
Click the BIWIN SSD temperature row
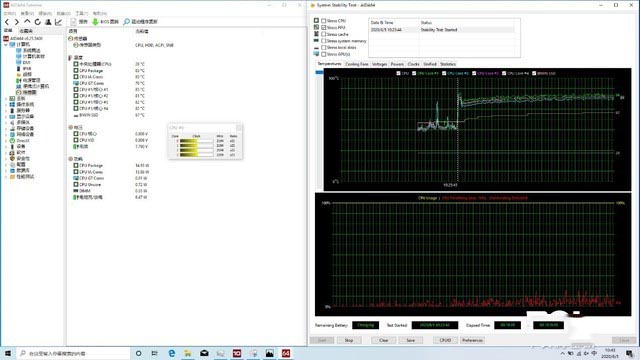pyautogui.click(x=110, y=115)
